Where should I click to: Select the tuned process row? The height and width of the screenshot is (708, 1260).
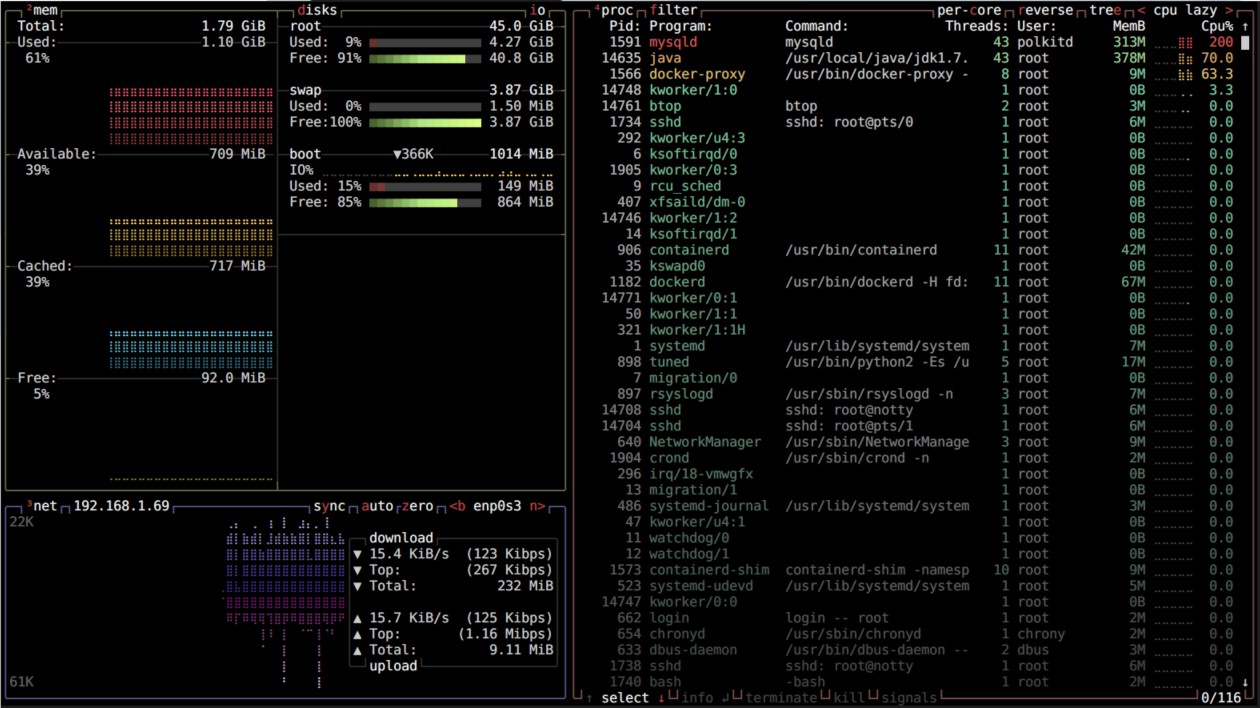click(917, 362)
